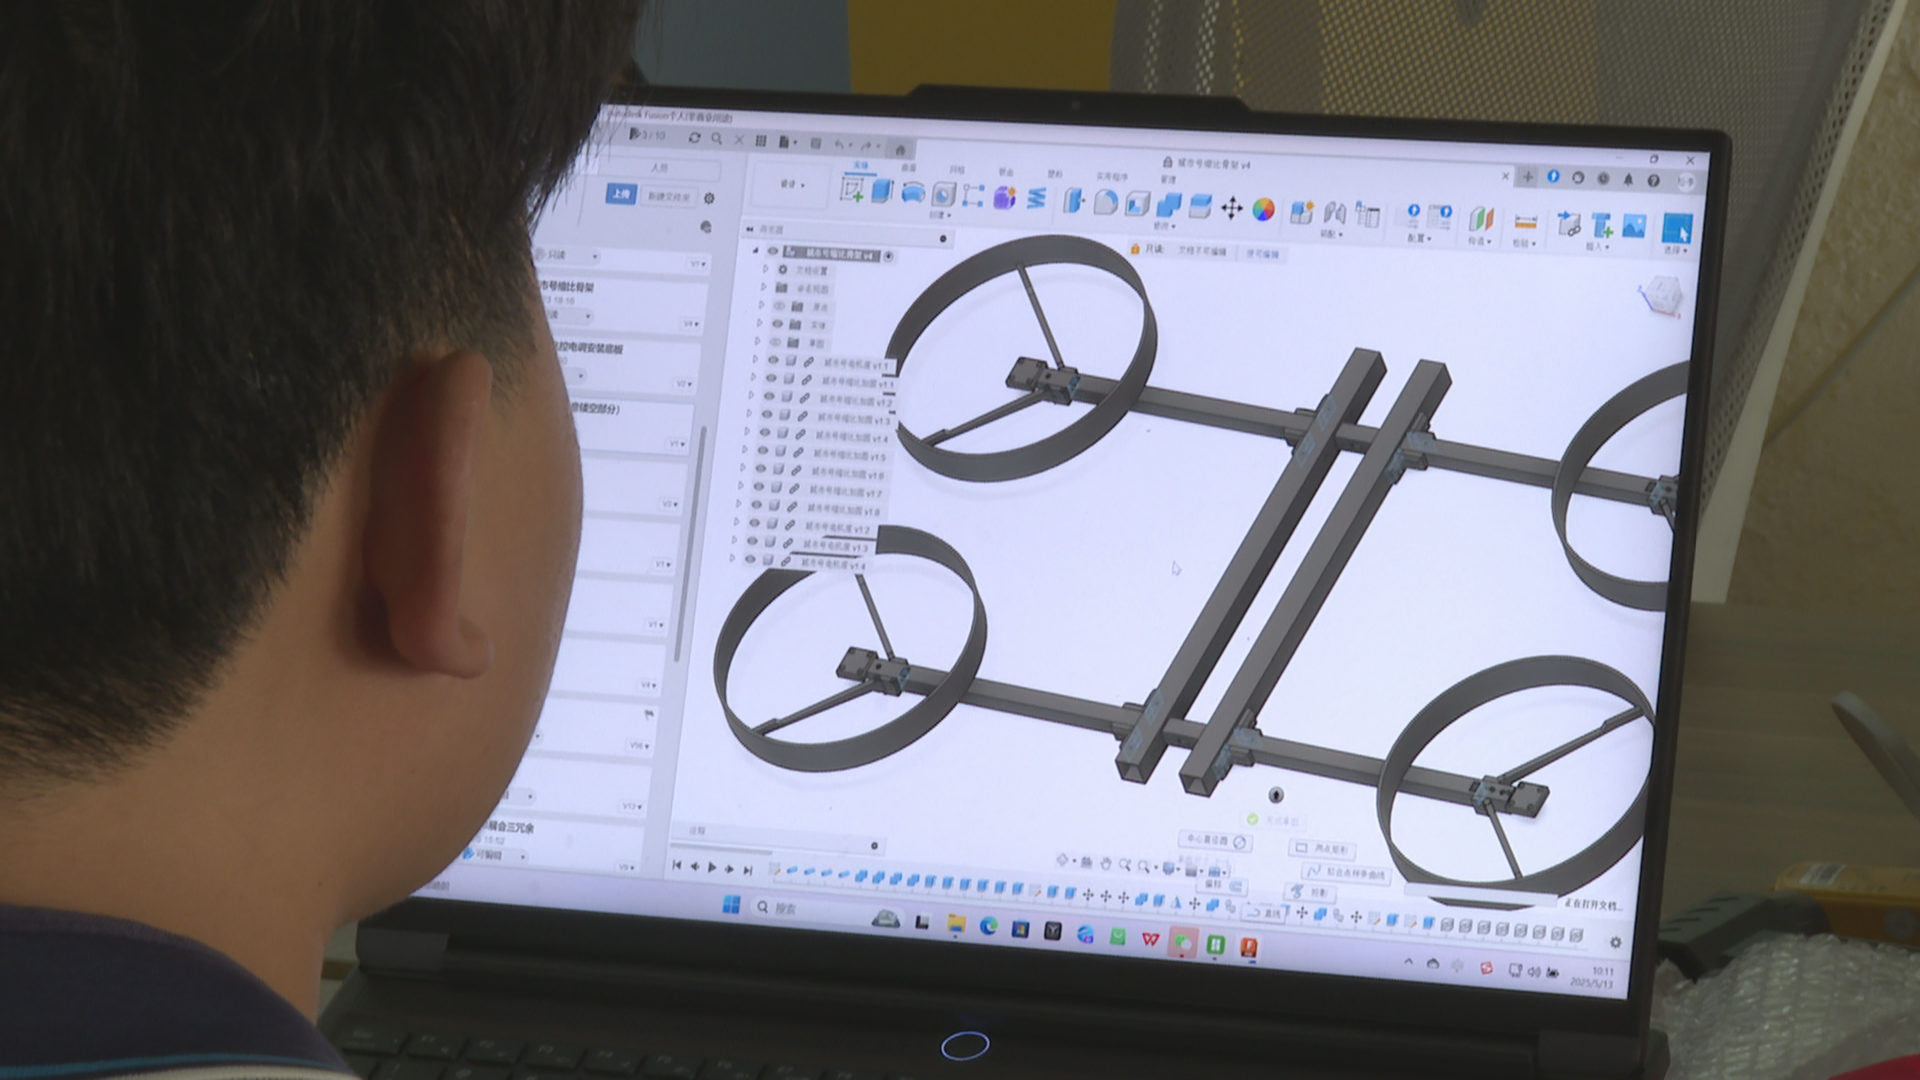Switch to the Mesh tab
Screen dimensions: 1920x1080
[957, 170]
